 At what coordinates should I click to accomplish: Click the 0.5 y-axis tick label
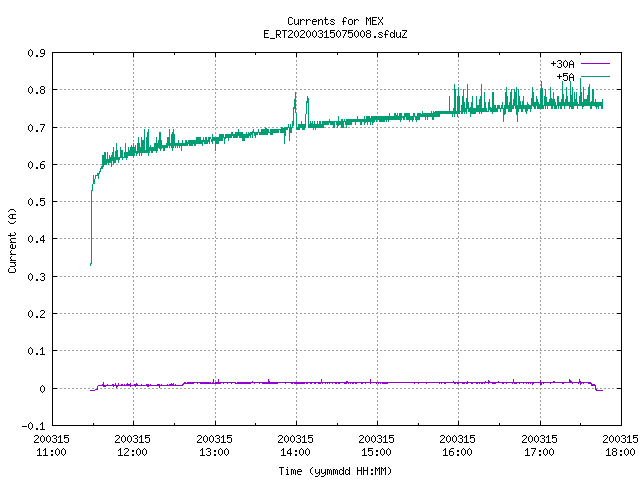(x=36, y=202)
